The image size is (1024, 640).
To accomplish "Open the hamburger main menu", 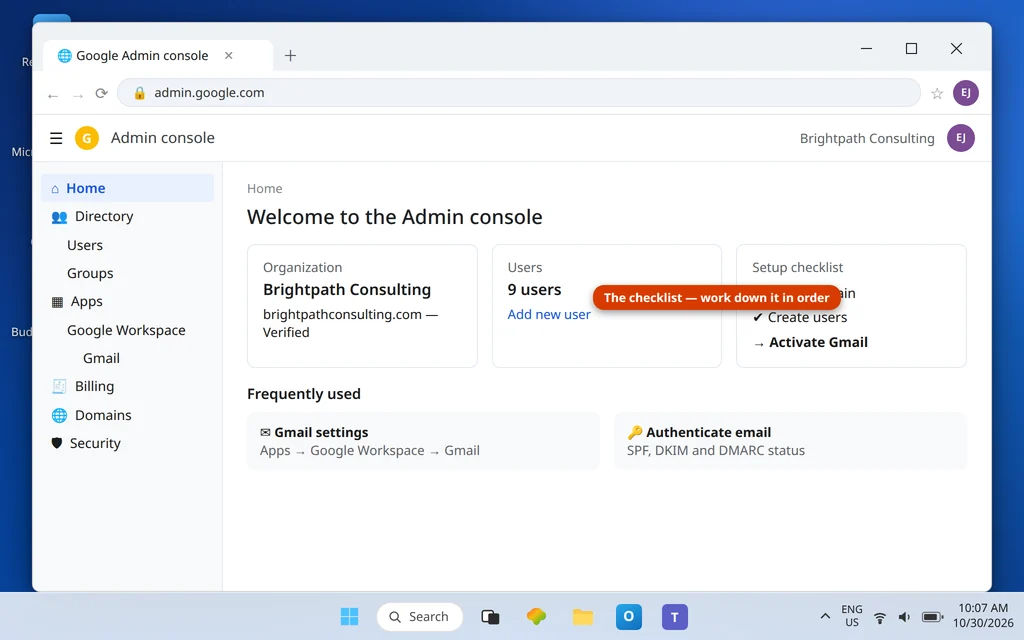I will [56, 138].
